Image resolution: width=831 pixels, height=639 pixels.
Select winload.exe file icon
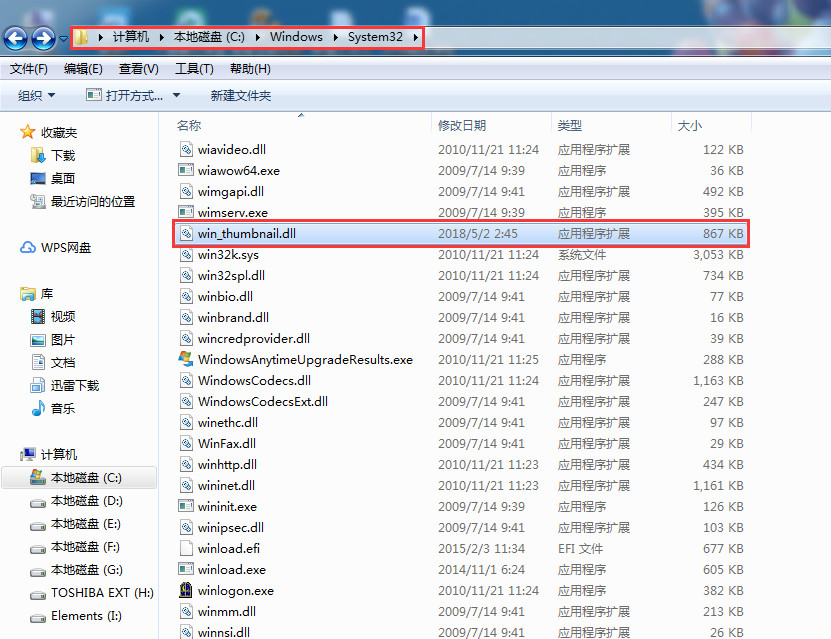[x=185, y=569]
